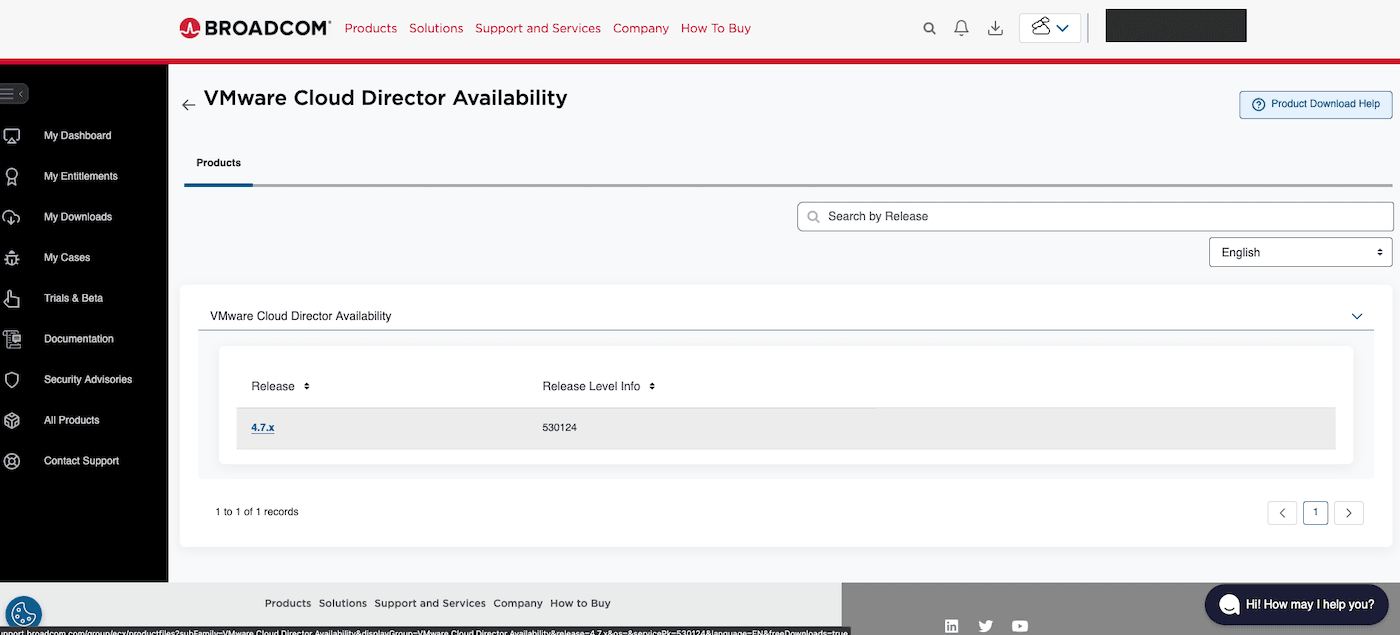Screen dimensions: 1400x635
Task: Open notifications bell icon
Action: (961, 28)
